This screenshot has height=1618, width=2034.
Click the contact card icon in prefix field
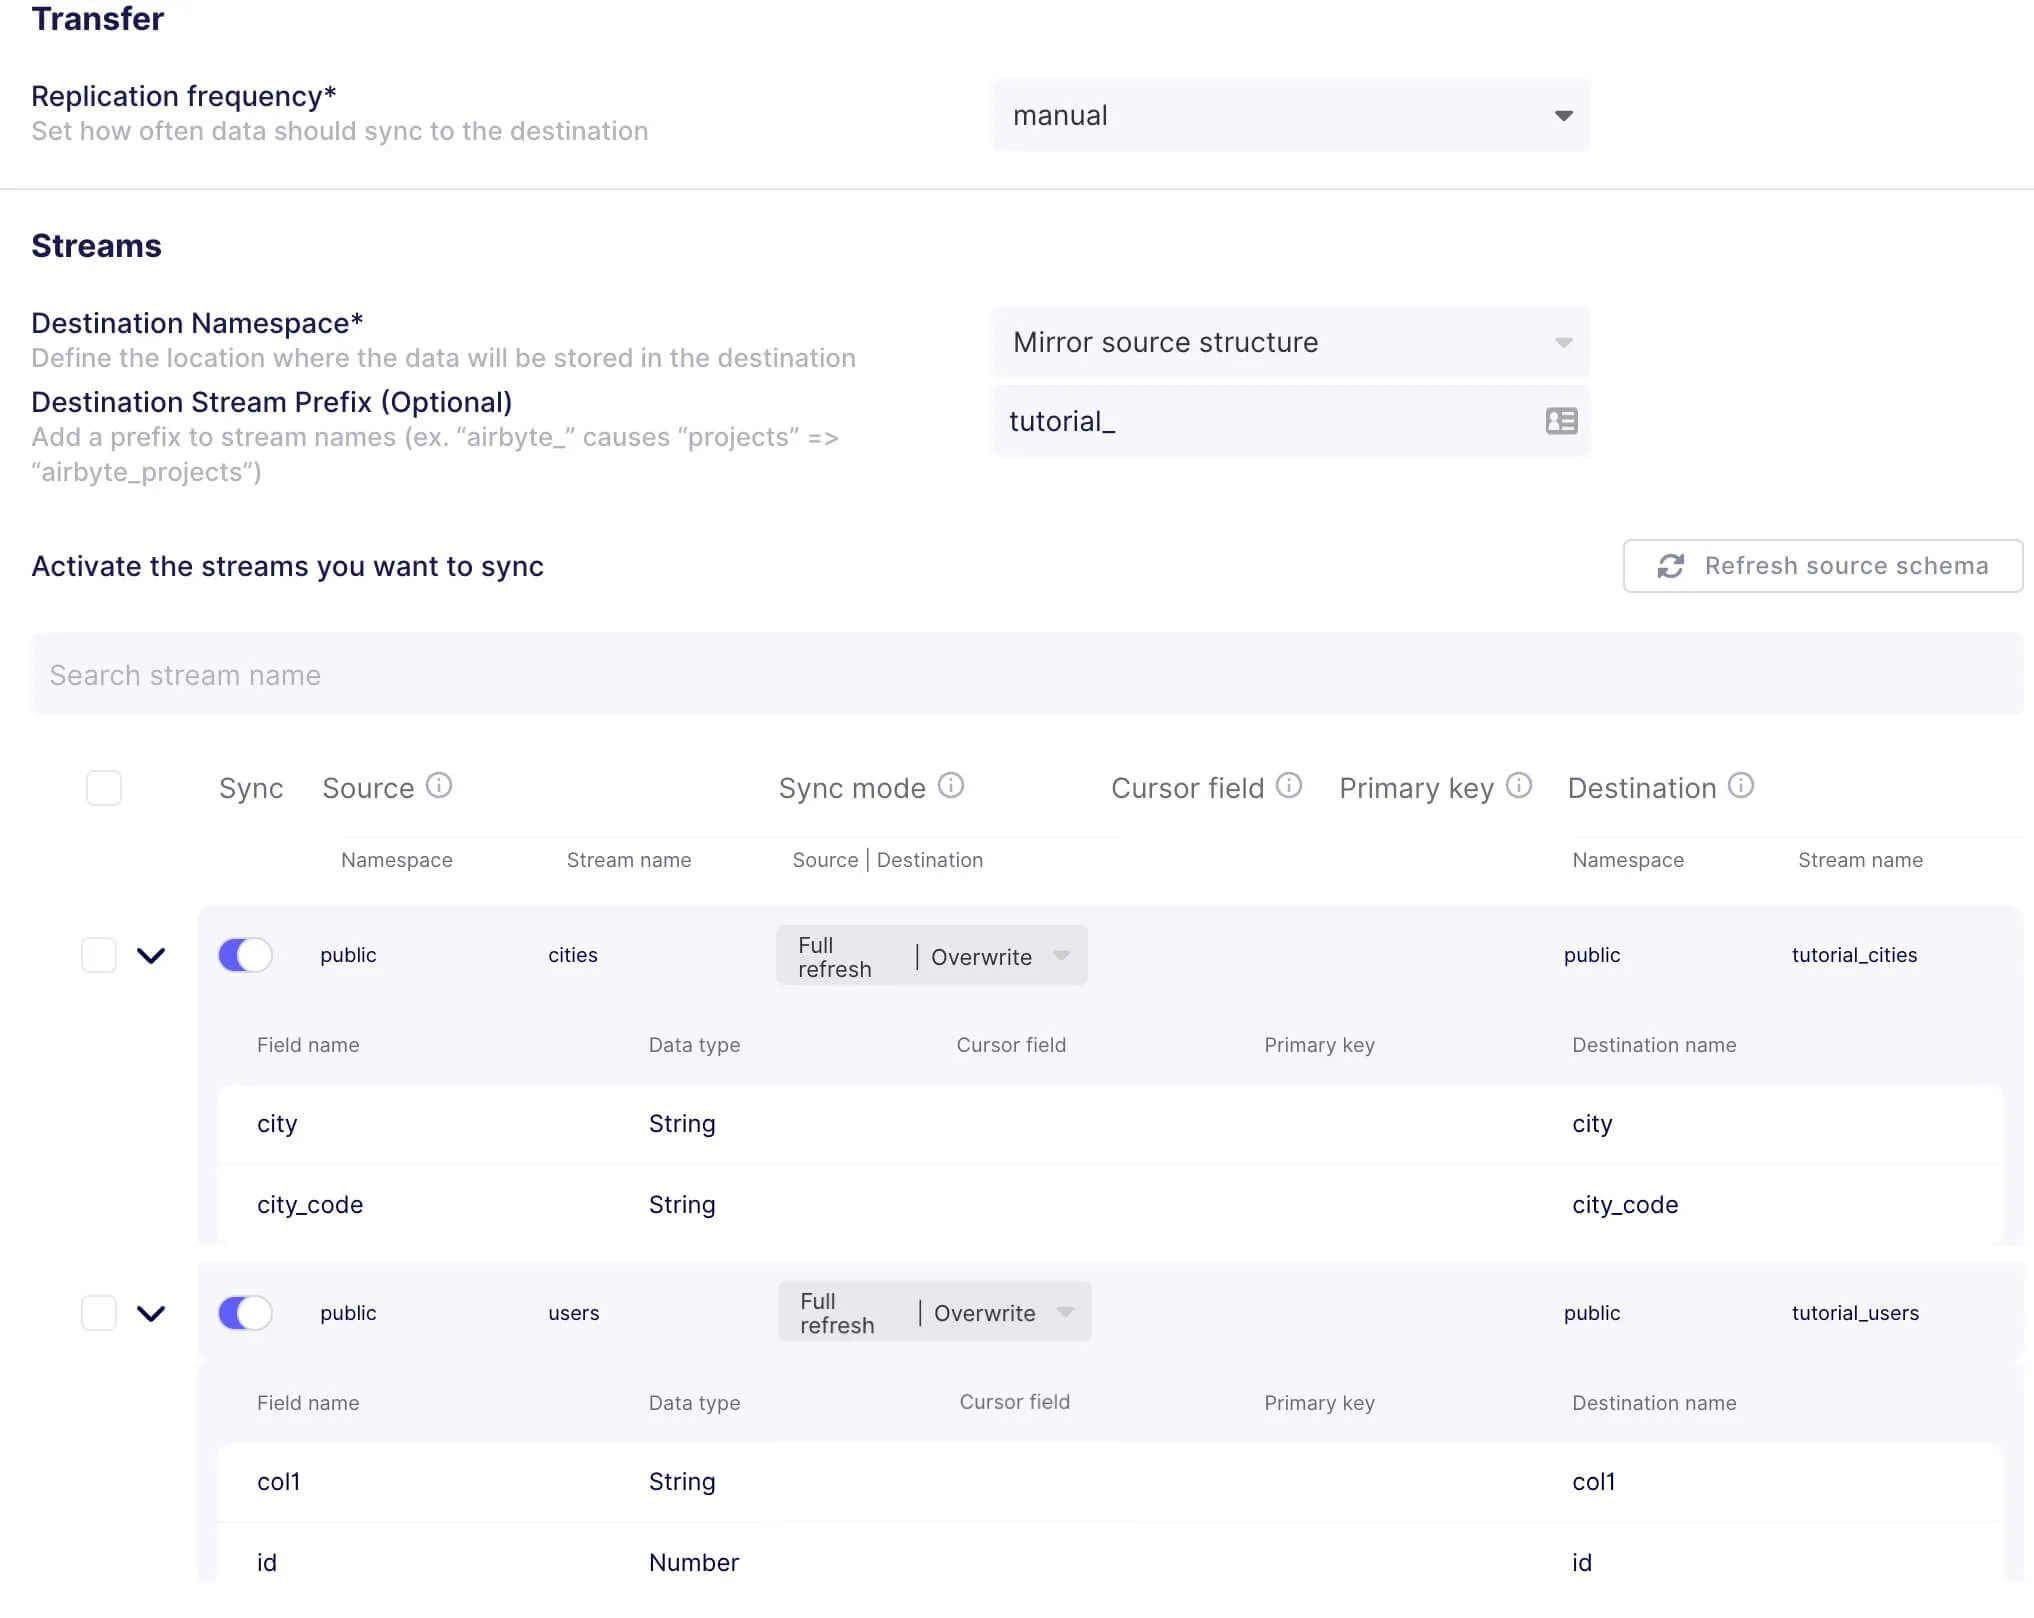coord(1561,421)
